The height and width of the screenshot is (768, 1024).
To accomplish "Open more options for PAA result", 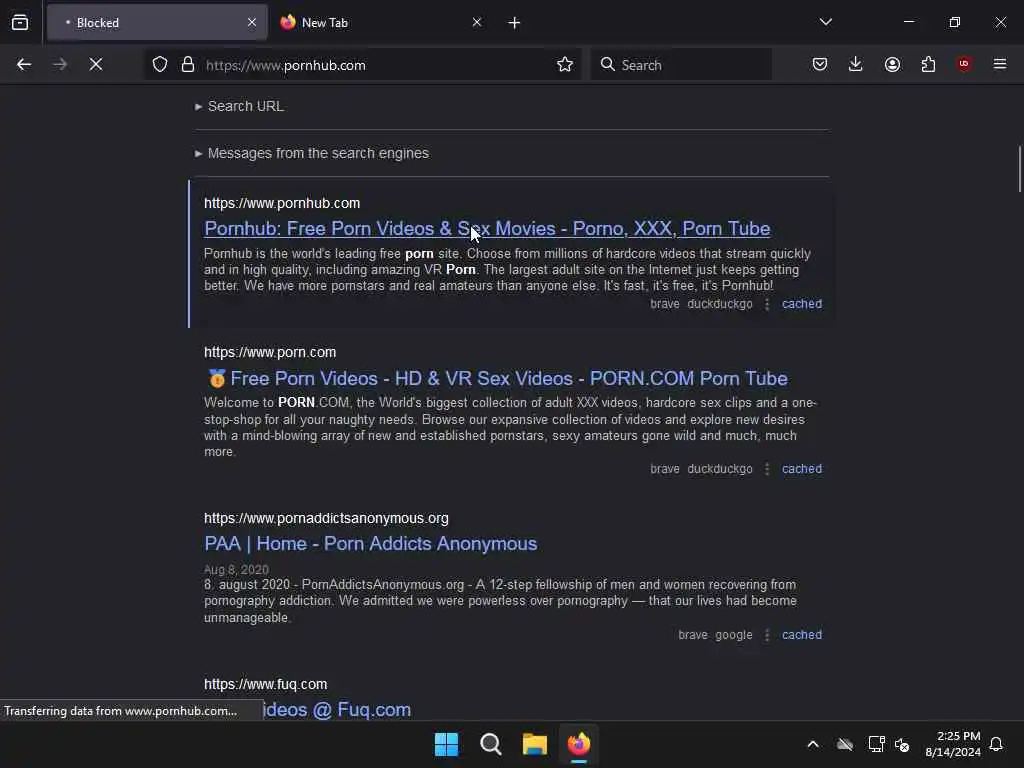I will click(x=767, y=635).
